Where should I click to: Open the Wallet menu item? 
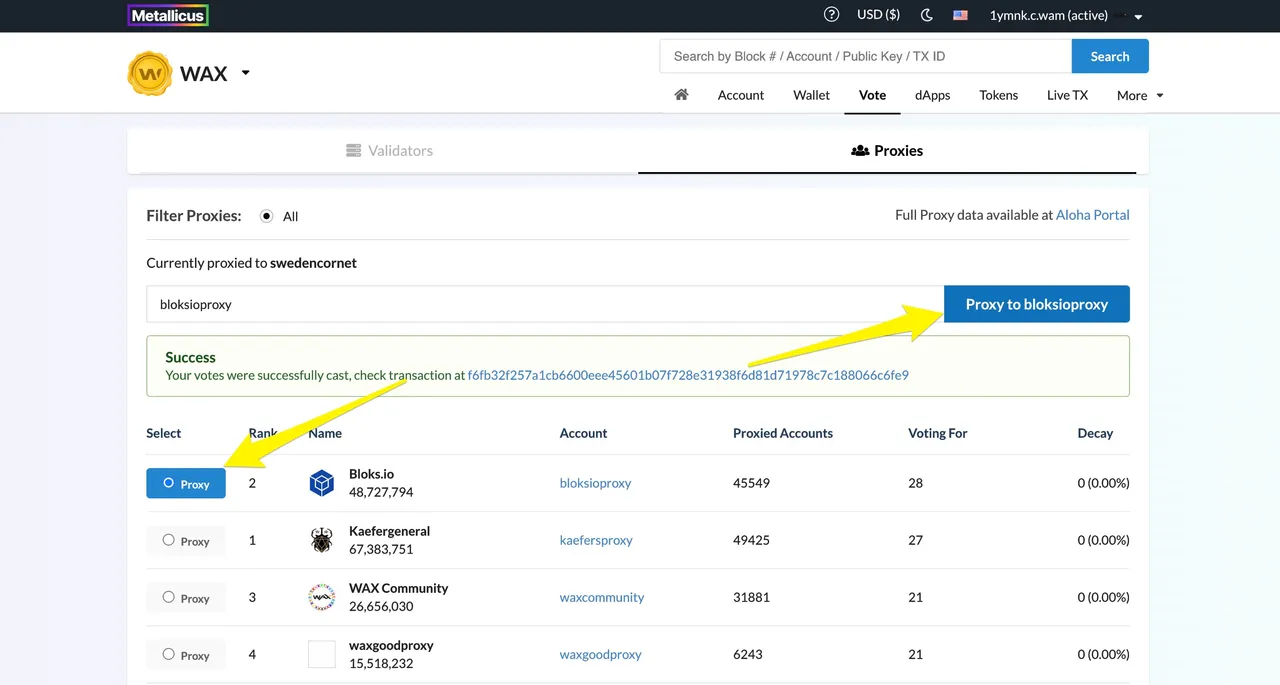point(812,95)
